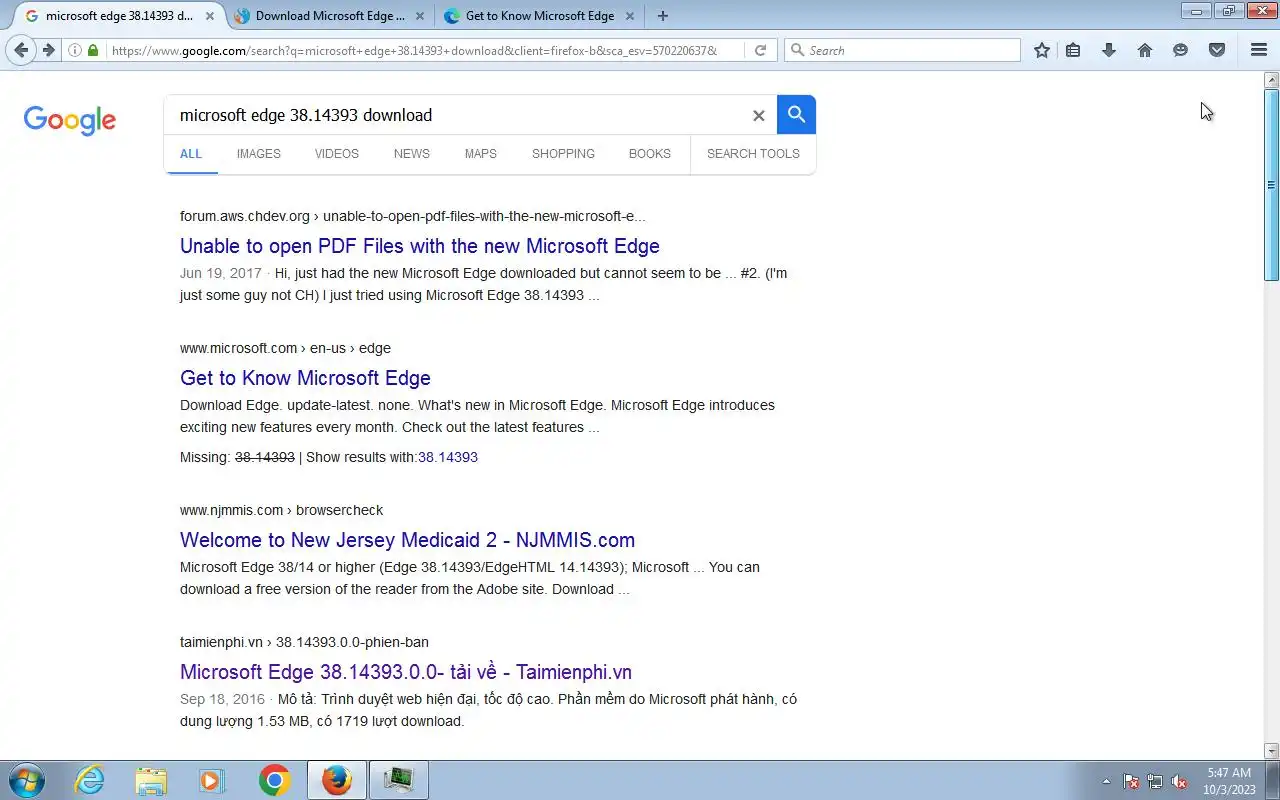The image size is (1280, 800).
Task: Click the Firefox Search box
Action: click(902, 50)
